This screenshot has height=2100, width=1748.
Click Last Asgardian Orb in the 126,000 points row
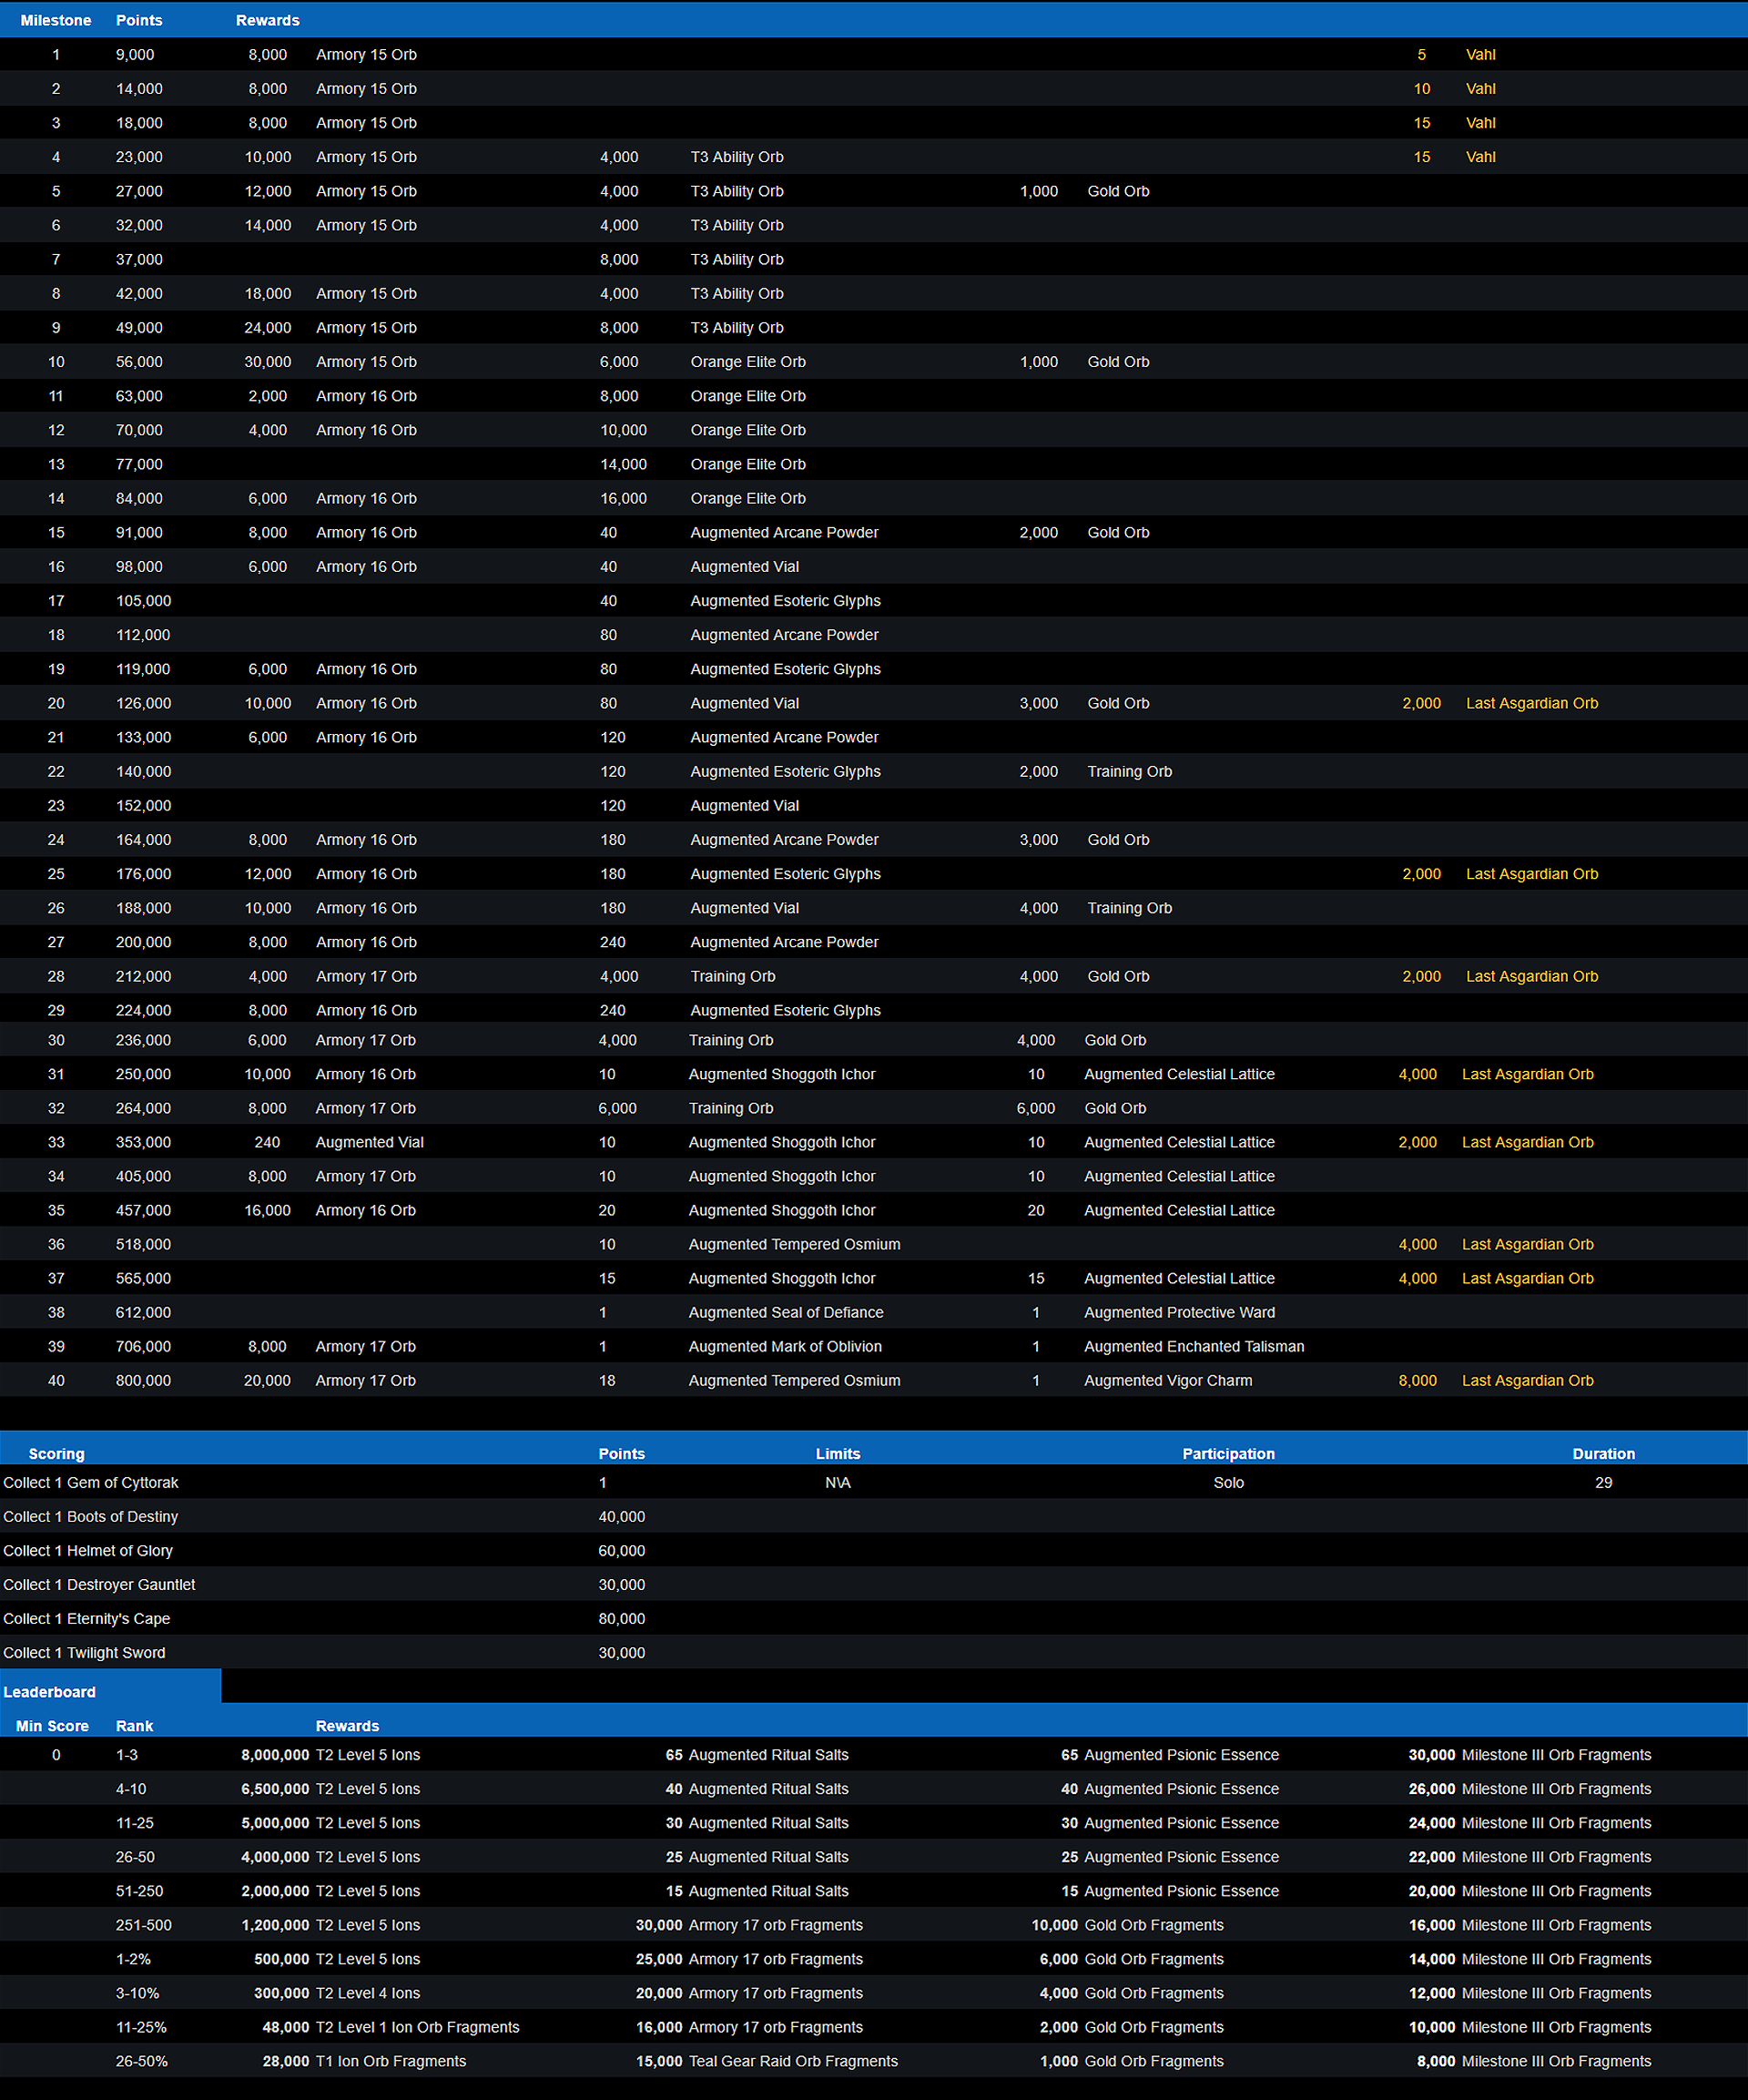point(1532,703)
